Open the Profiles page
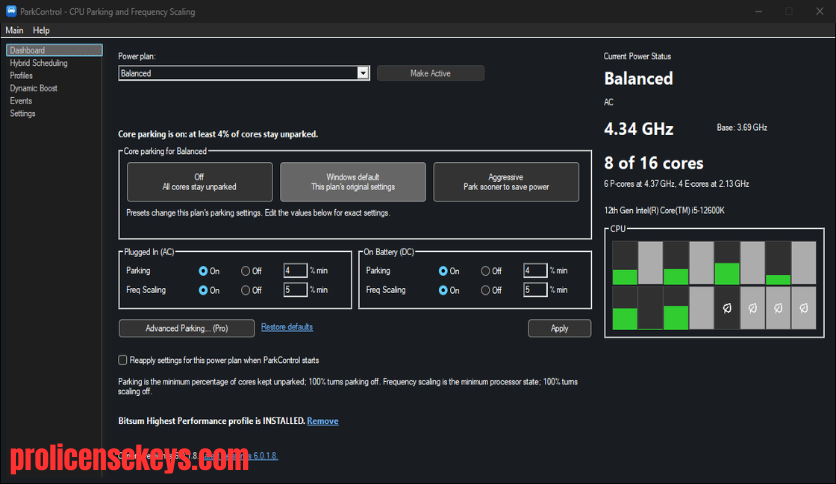 21,76
